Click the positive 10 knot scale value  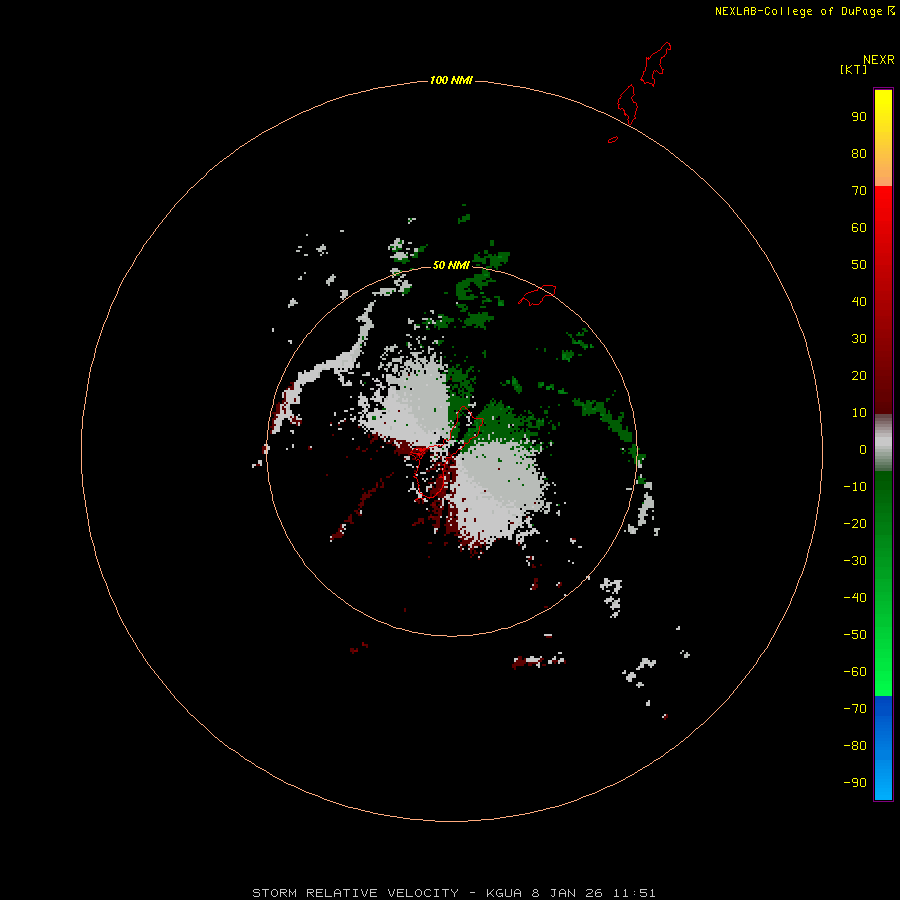tap(859, 413)
